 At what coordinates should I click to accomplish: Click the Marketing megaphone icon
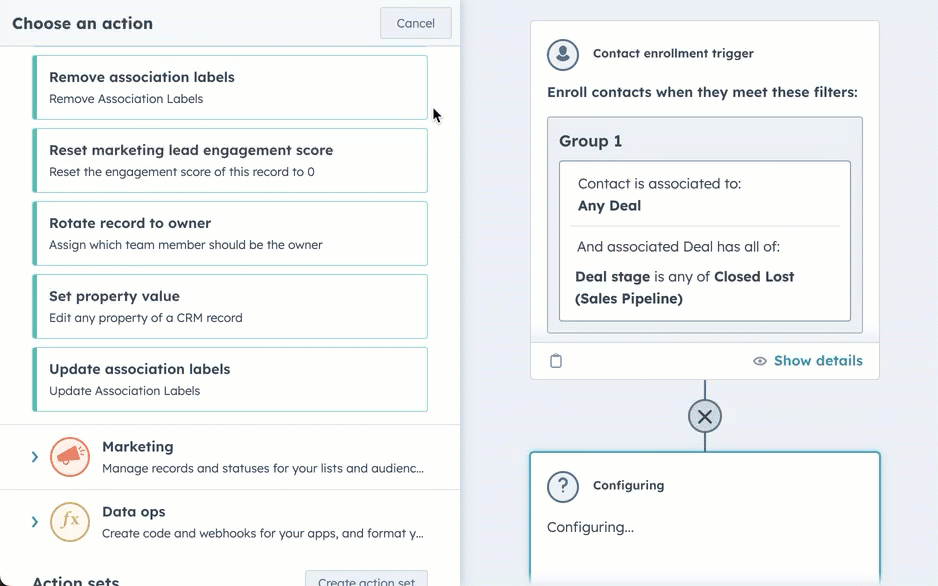coord(70,457)
